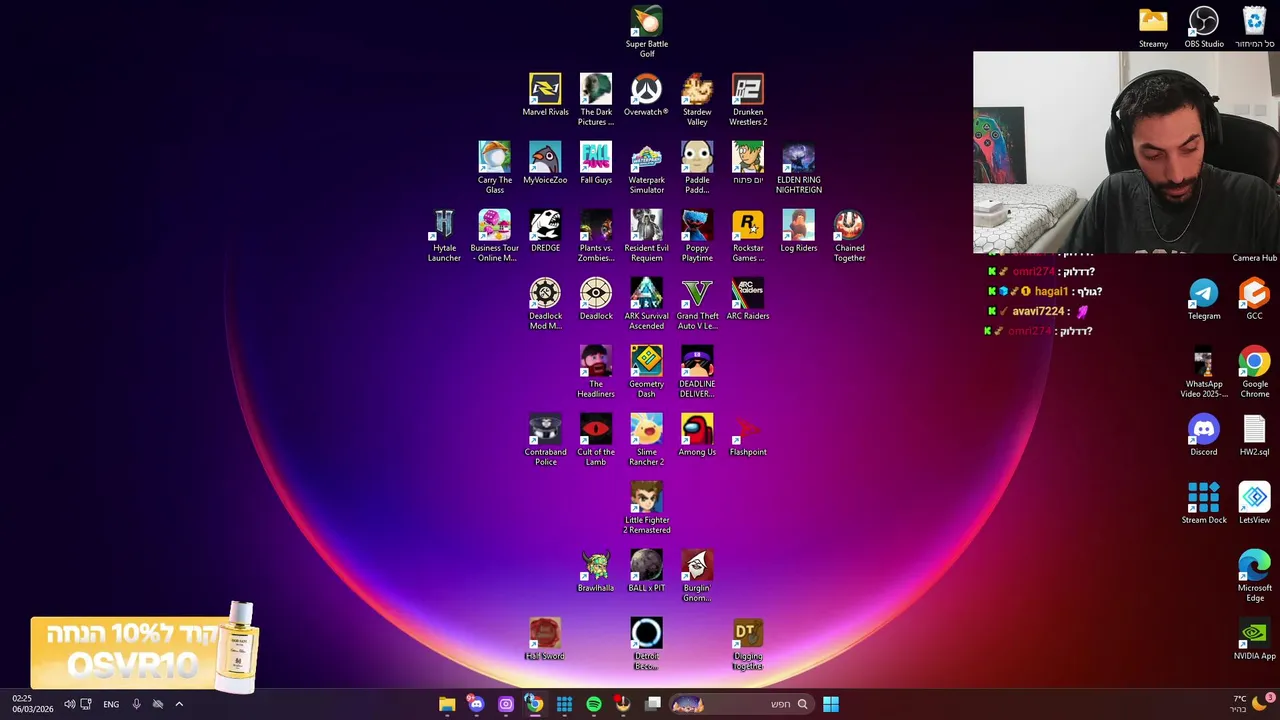
Task: Open The Headliners shortcut
Action: click(x=596, y=372)
